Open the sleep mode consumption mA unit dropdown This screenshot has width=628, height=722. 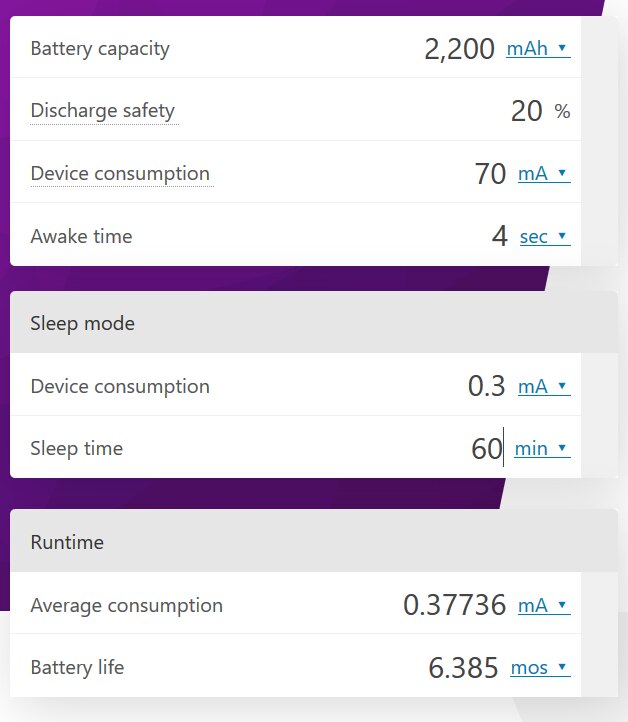coord(544,387)
